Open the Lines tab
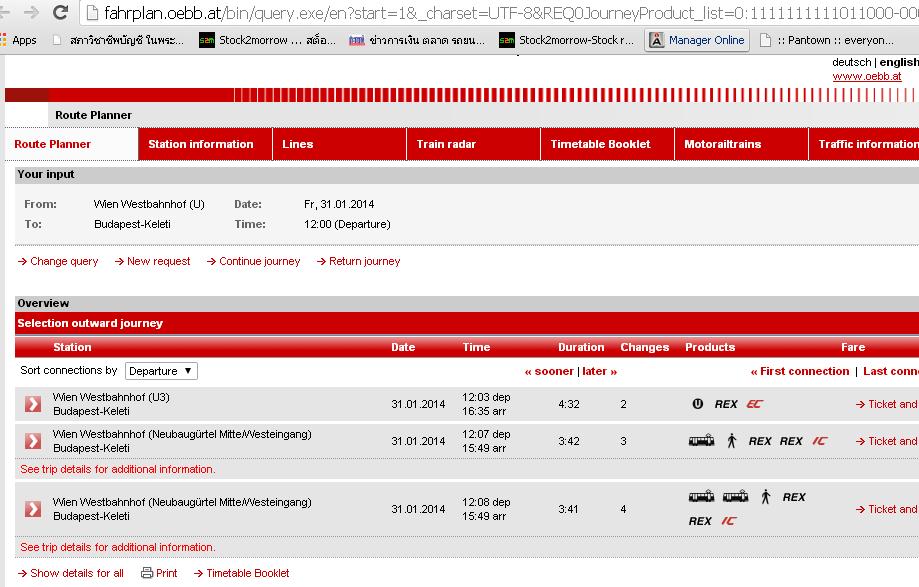The width and height of the screenshot is (919, 587). [x=339, y=144]
